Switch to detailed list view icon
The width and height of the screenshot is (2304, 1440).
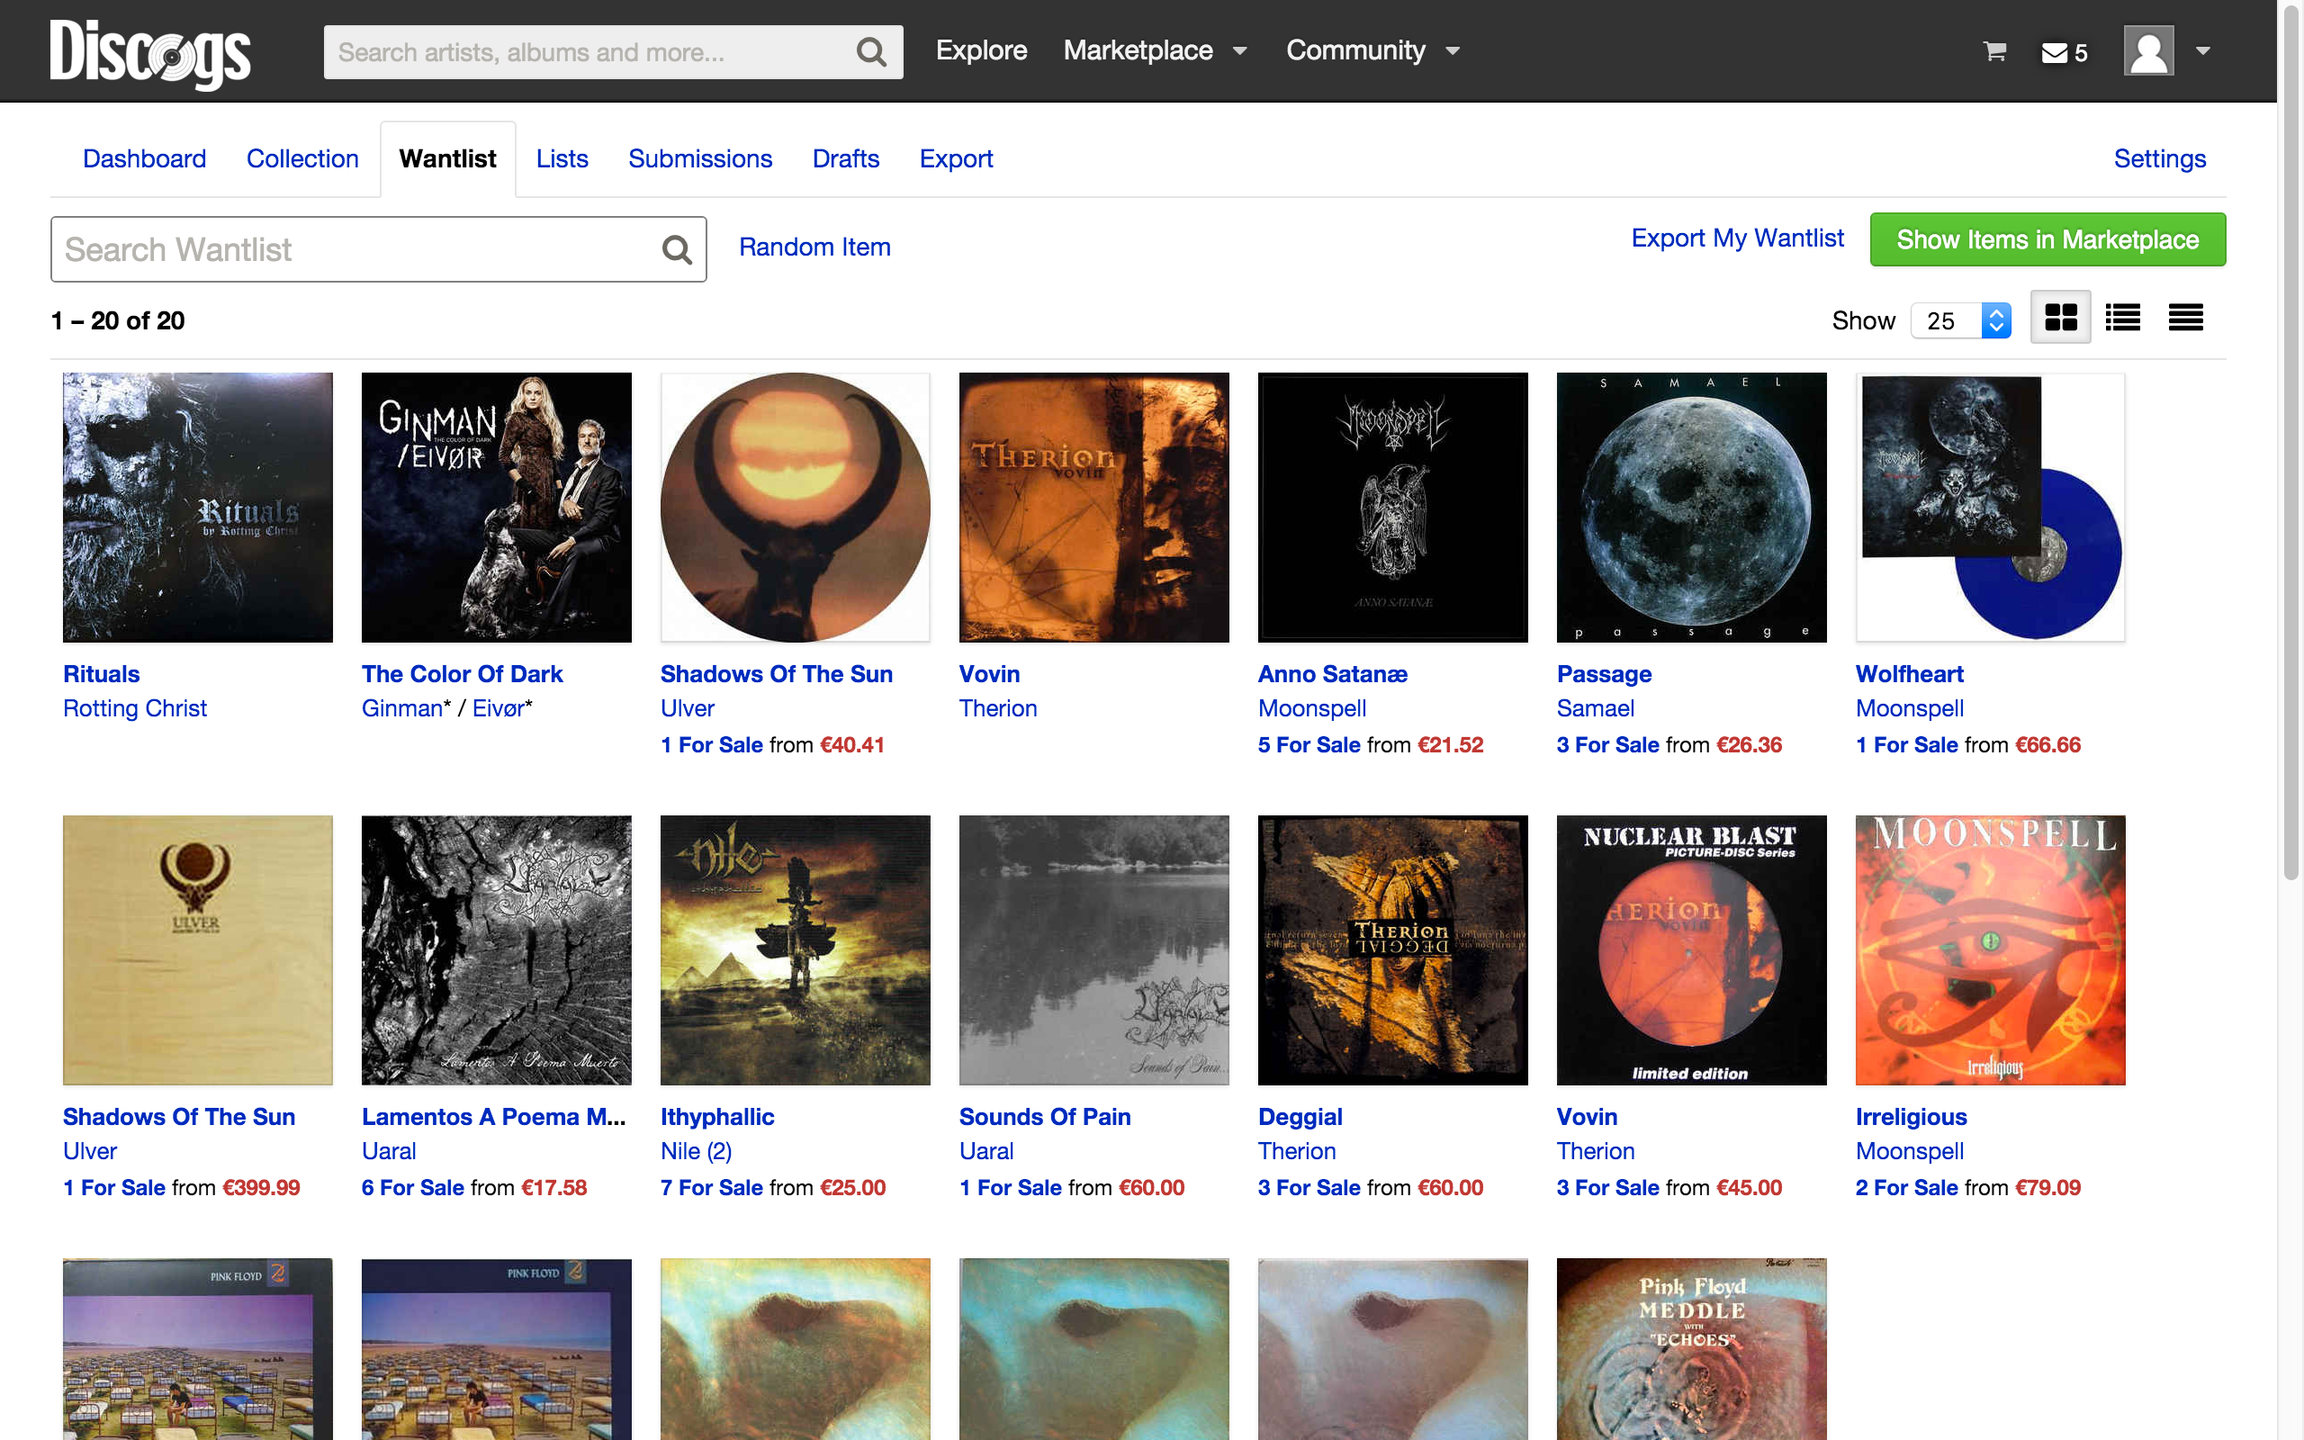coord(2123,318)
